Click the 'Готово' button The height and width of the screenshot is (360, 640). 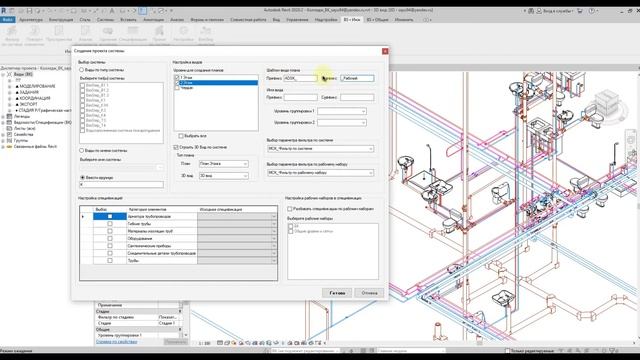click(337, 293)
